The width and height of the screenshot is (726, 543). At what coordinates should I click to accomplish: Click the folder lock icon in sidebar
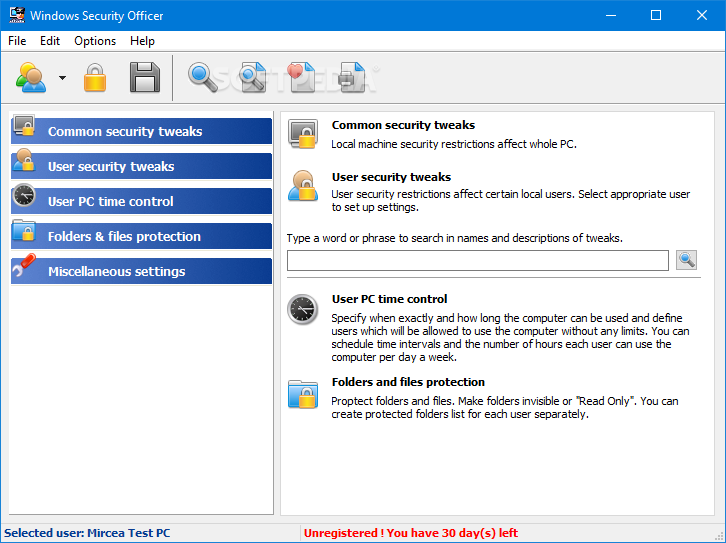click(24, 230)
